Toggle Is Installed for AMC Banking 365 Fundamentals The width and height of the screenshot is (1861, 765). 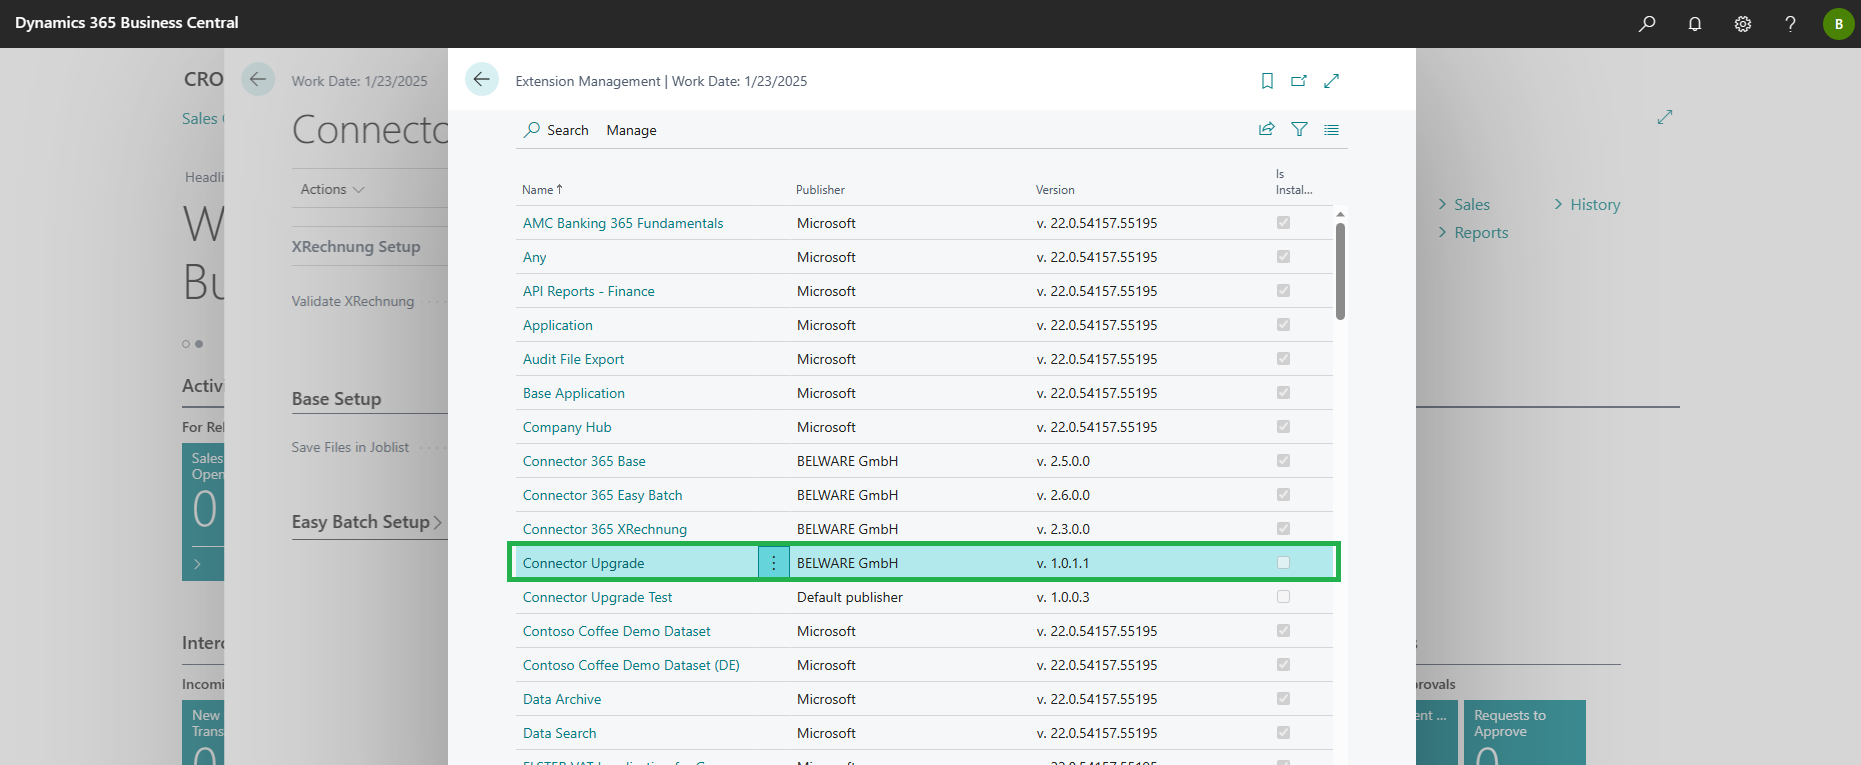(1283, 223)
